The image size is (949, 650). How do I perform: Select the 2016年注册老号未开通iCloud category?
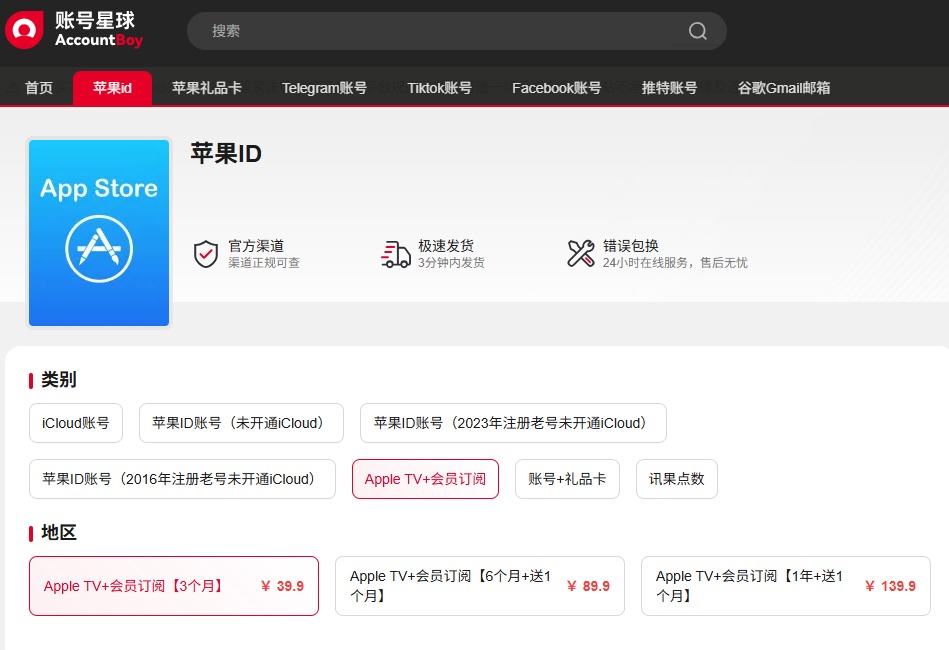tap(182, 479)
